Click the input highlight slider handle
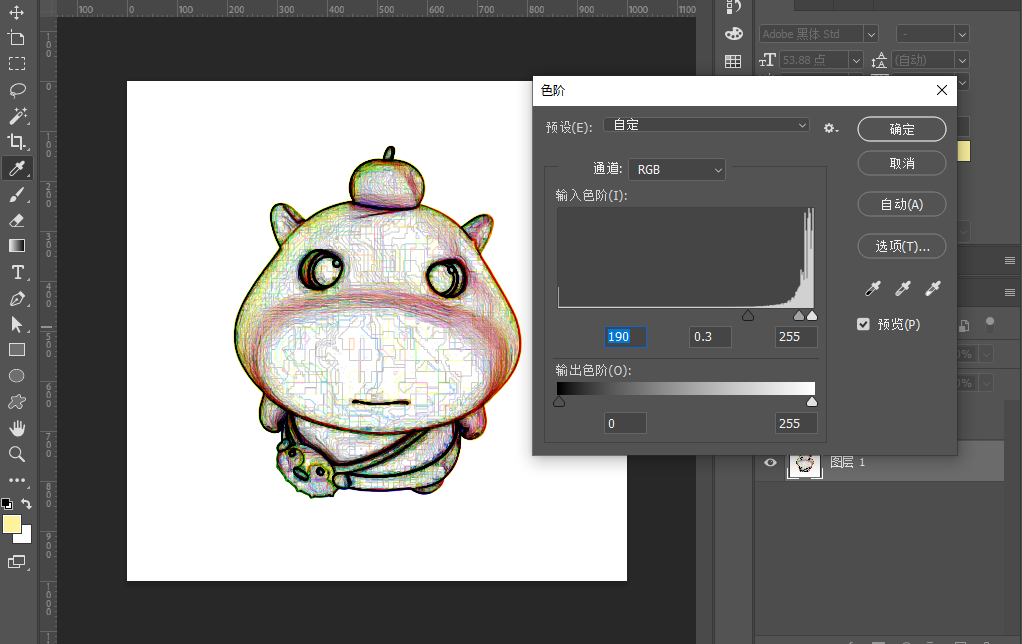This screenshot has width=1022, height=644. tap(811, 315)
